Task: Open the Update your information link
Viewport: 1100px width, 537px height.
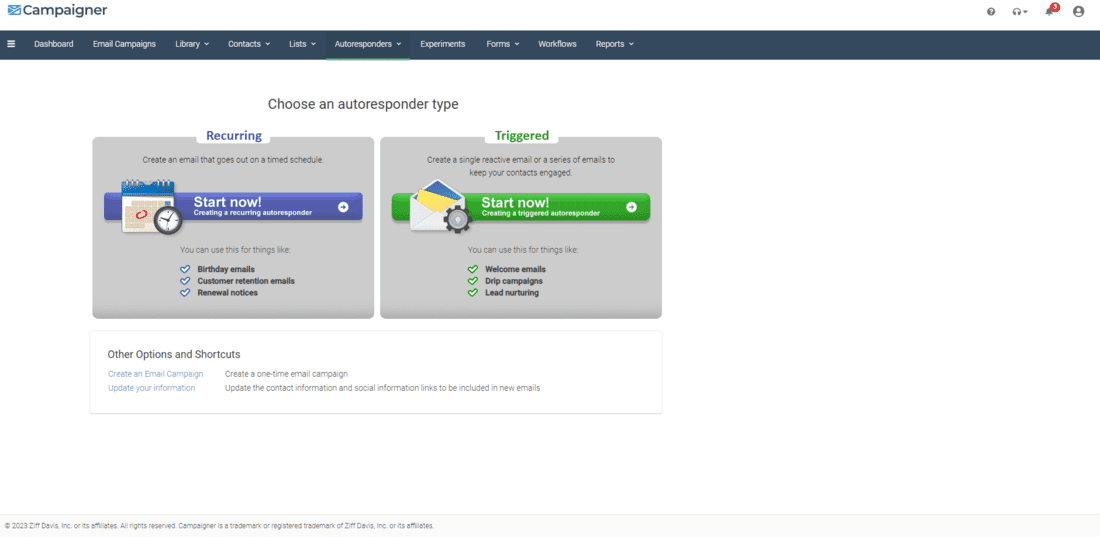Action: coord(152,388)
